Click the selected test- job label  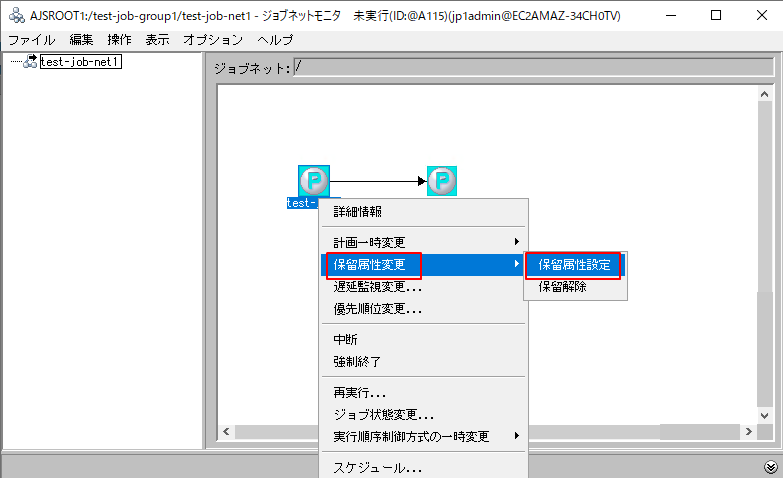click(303, 203)
